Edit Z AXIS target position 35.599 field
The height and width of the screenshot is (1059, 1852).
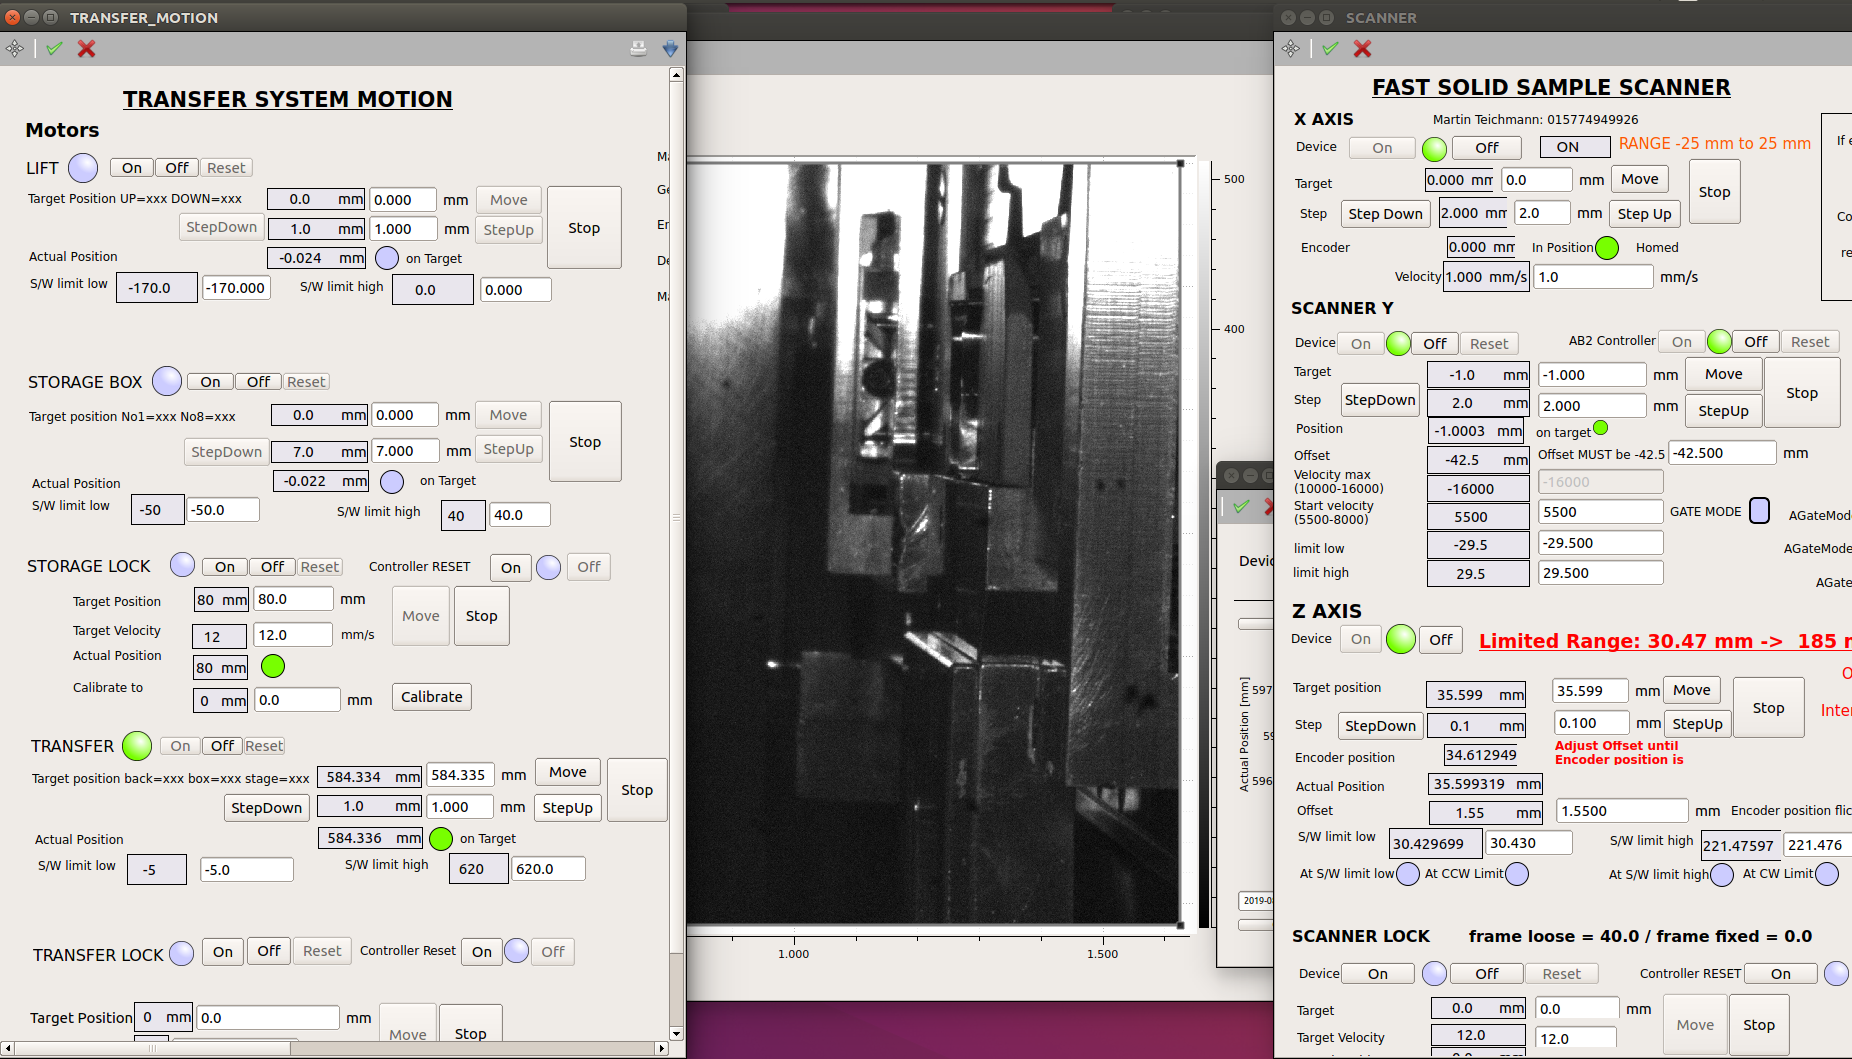[1590, 691]
